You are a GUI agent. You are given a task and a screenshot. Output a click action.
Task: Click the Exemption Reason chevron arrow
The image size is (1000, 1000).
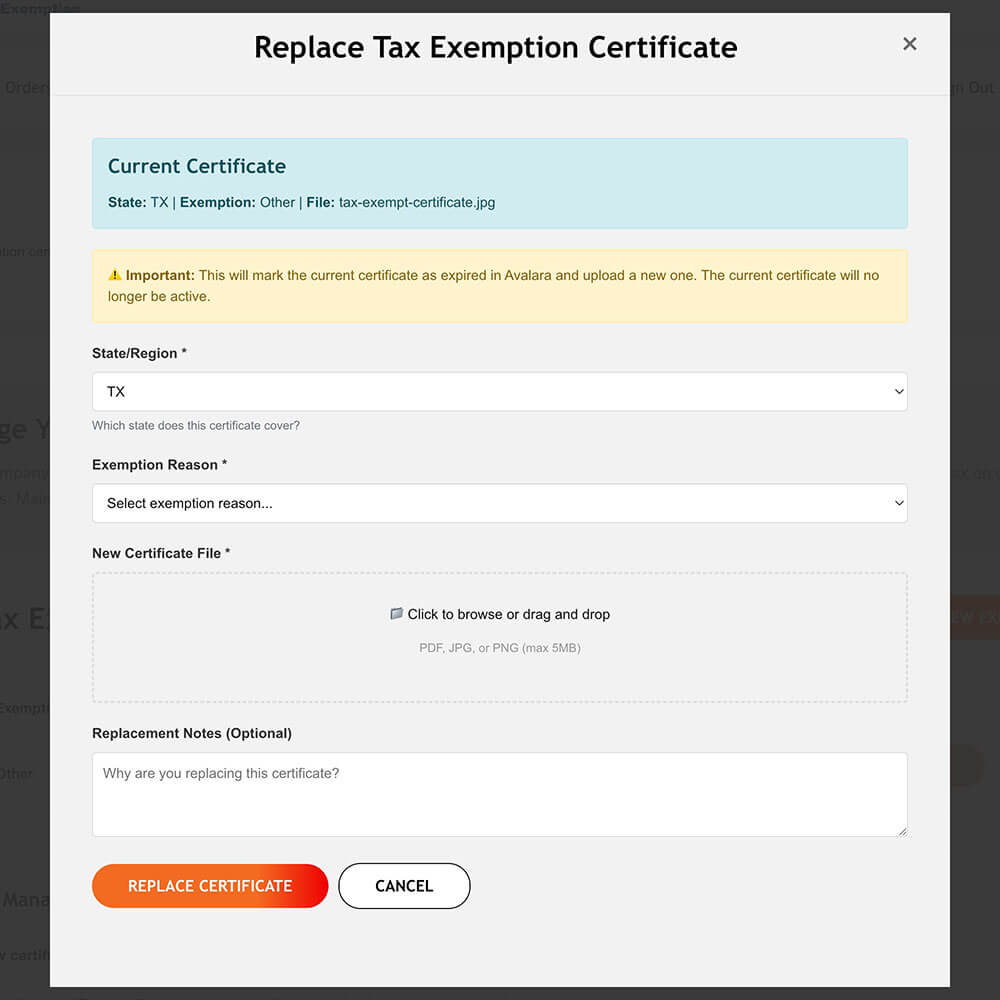897,503
